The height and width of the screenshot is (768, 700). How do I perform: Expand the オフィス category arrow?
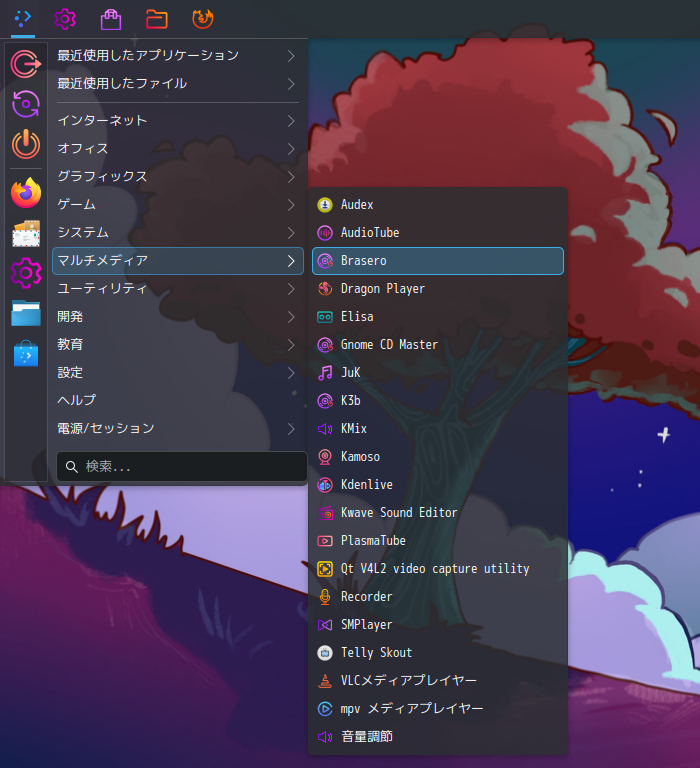tap(291, 149)
